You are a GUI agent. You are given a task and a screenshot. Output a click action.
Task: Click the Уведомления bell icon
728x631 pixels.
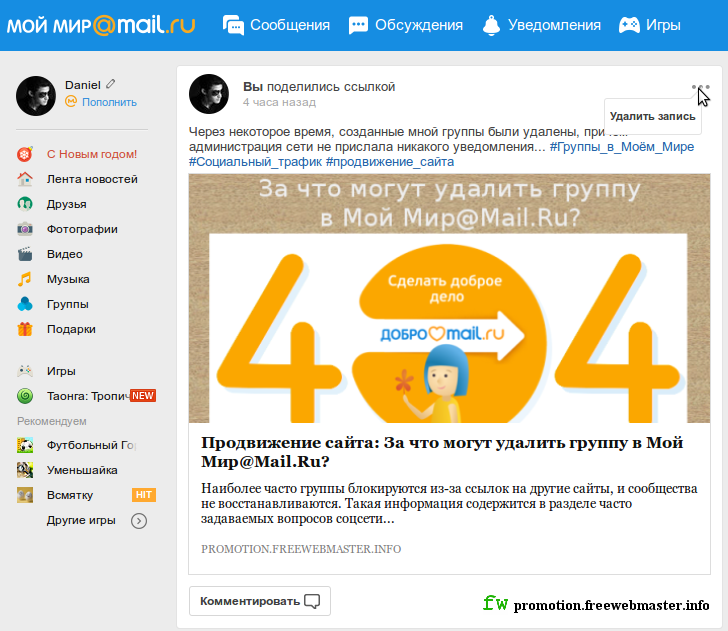pos(491,25)
